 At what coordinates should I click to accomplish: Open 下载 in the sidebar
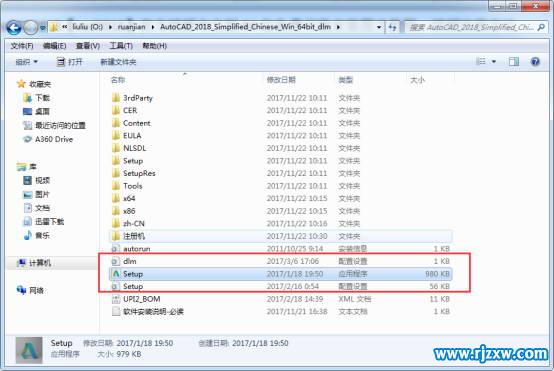[x=36, y=98]
